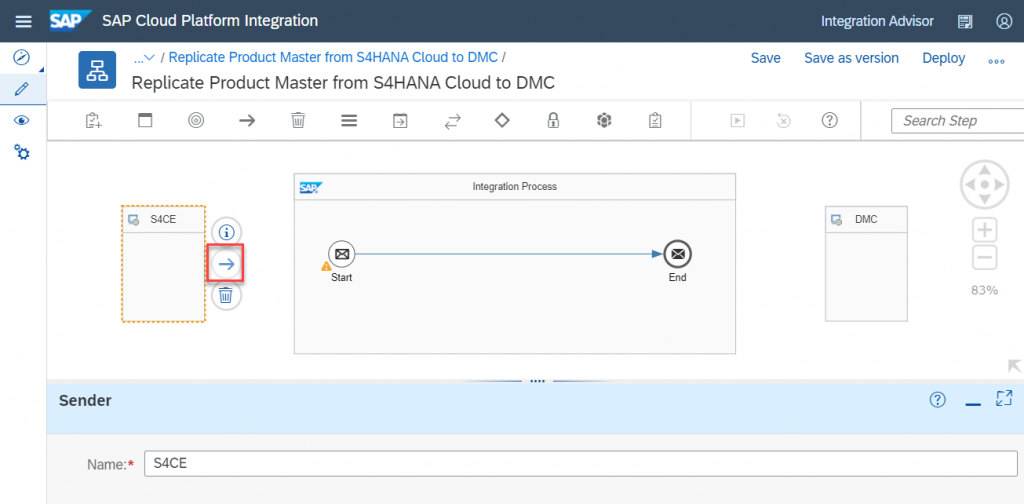Select the End message event

click(677, 254)
